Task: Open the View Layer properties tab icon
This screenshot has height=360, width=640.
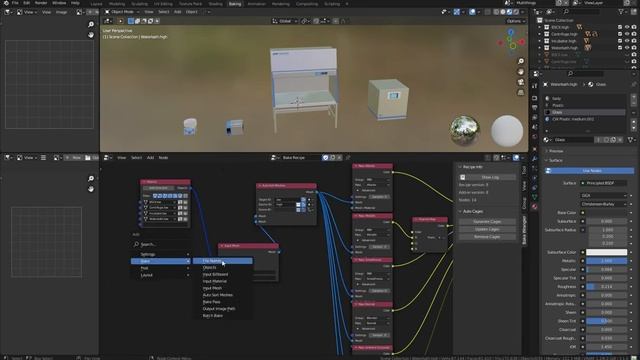Action: 535,118
